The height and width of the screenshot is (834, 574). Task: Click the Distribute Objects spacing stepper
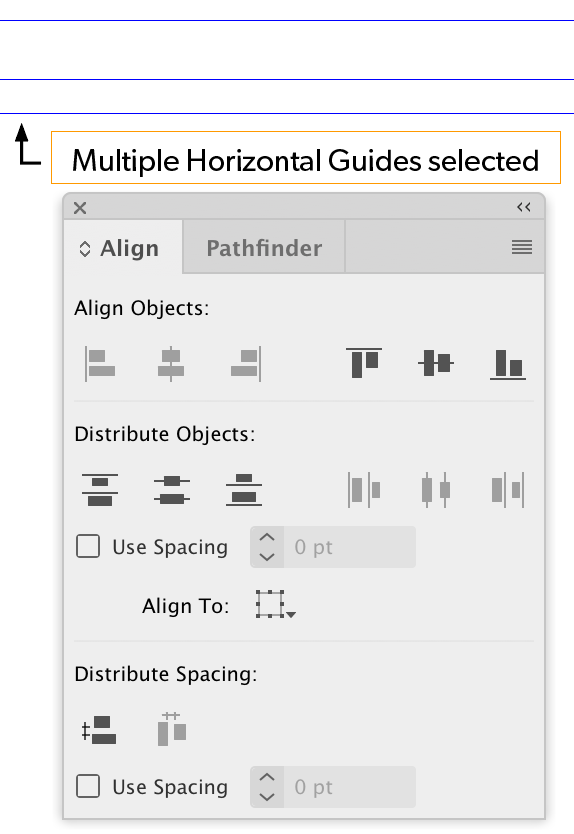267,547
